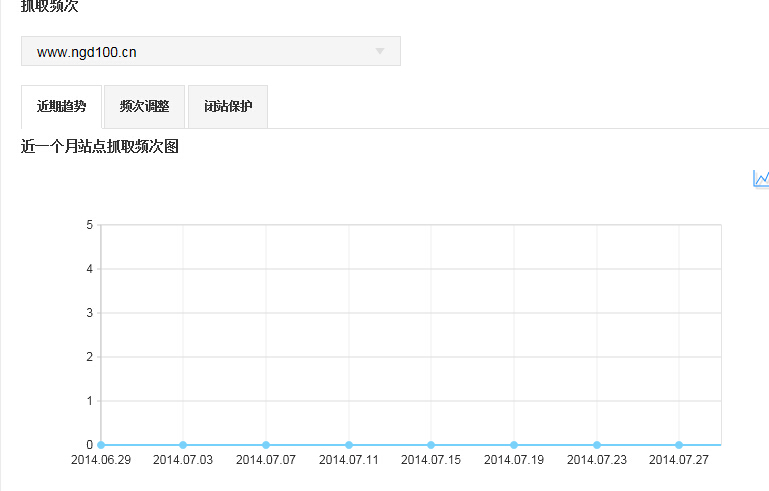Click the 2014.07.27 axis label

(x=679, y=460)
